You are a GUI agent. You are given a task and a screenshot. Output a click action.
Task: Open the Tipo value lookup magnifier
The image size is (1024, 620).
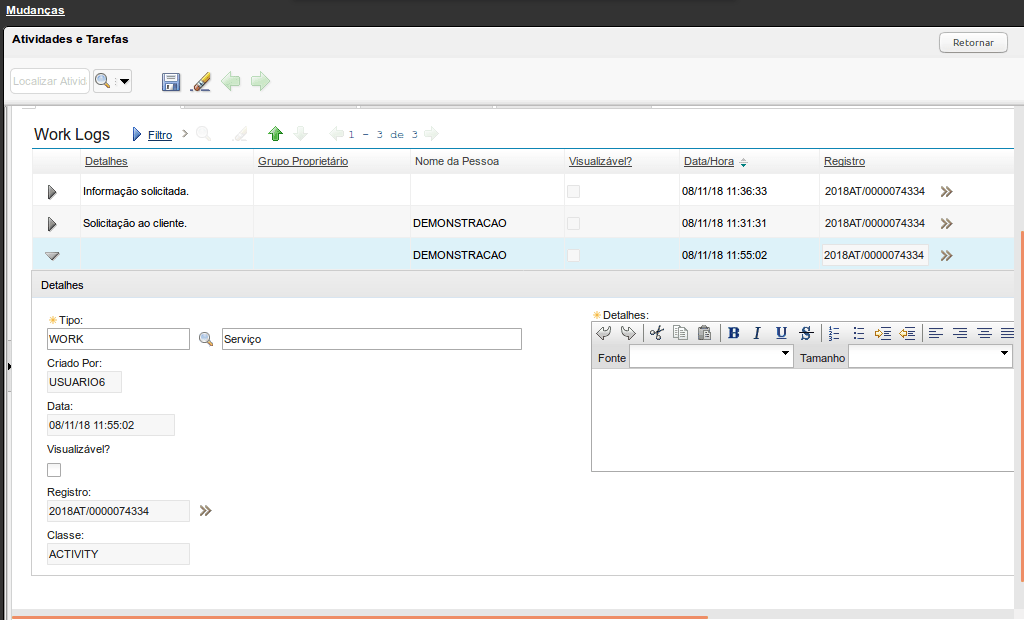pos(206,339)
